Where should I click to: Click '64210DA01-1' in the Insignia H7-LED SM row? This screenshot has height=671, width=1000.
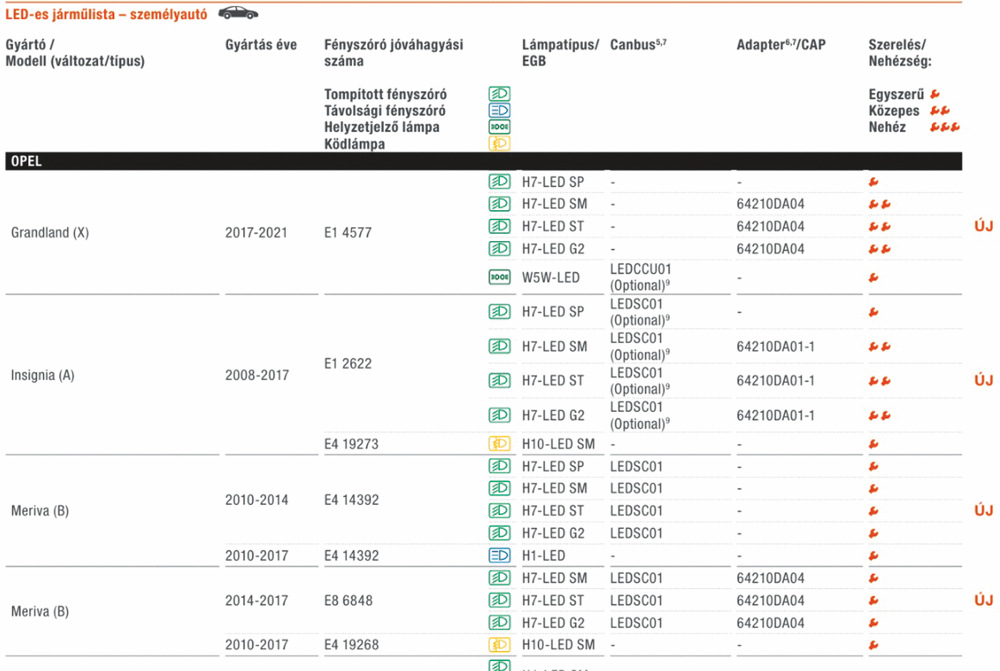(x=776, y=346)
